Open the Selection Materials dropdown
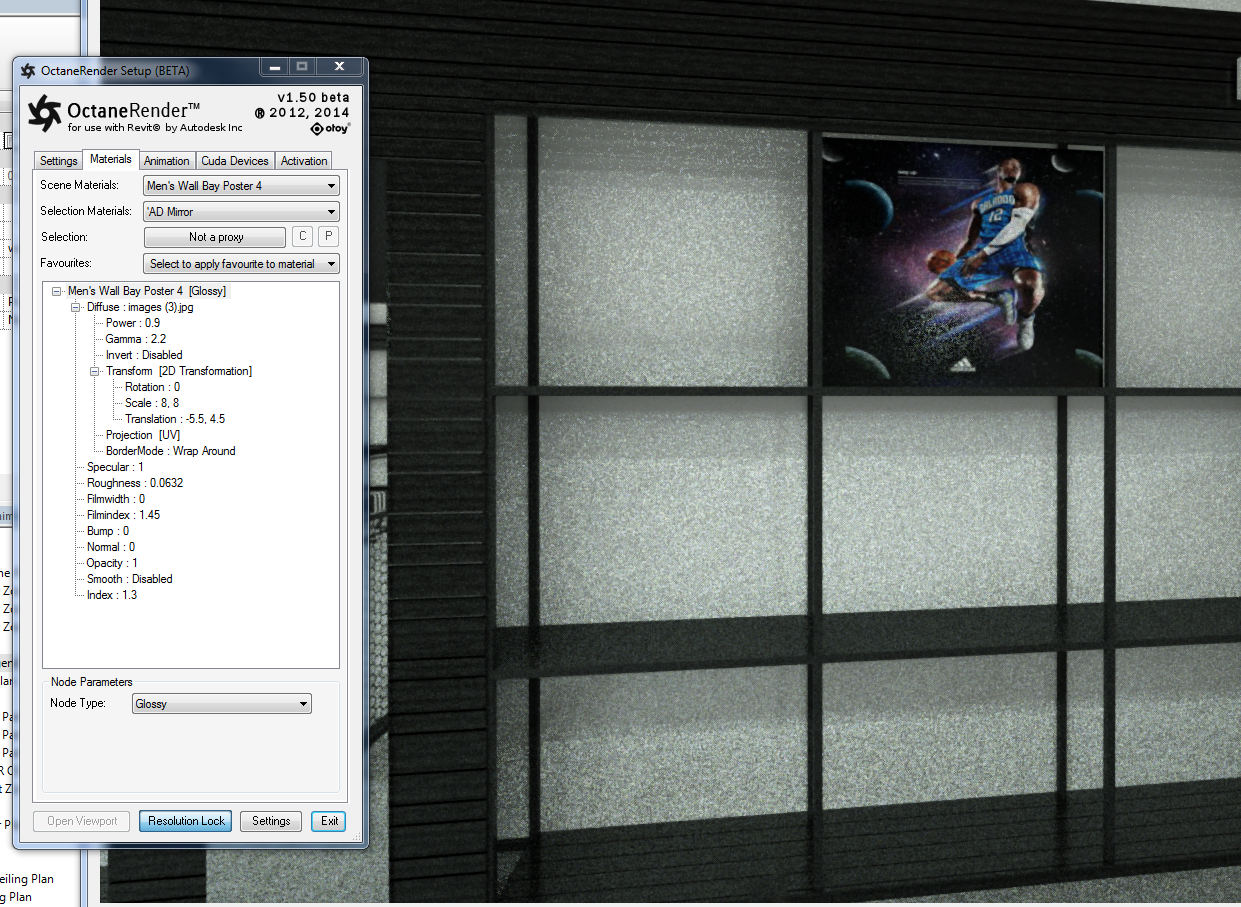The height and width of the screenshot is (907, 1241). click(241, 212)
